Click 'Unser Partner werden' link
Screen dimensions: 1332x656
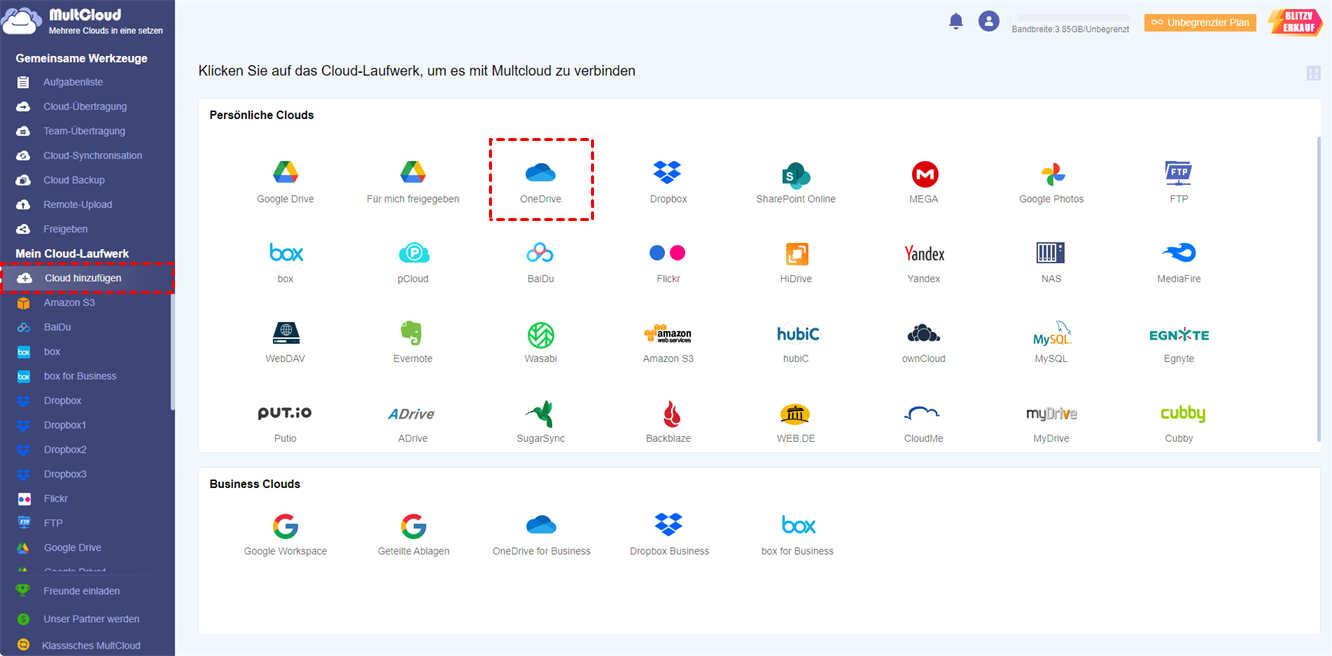coord(91,619)
